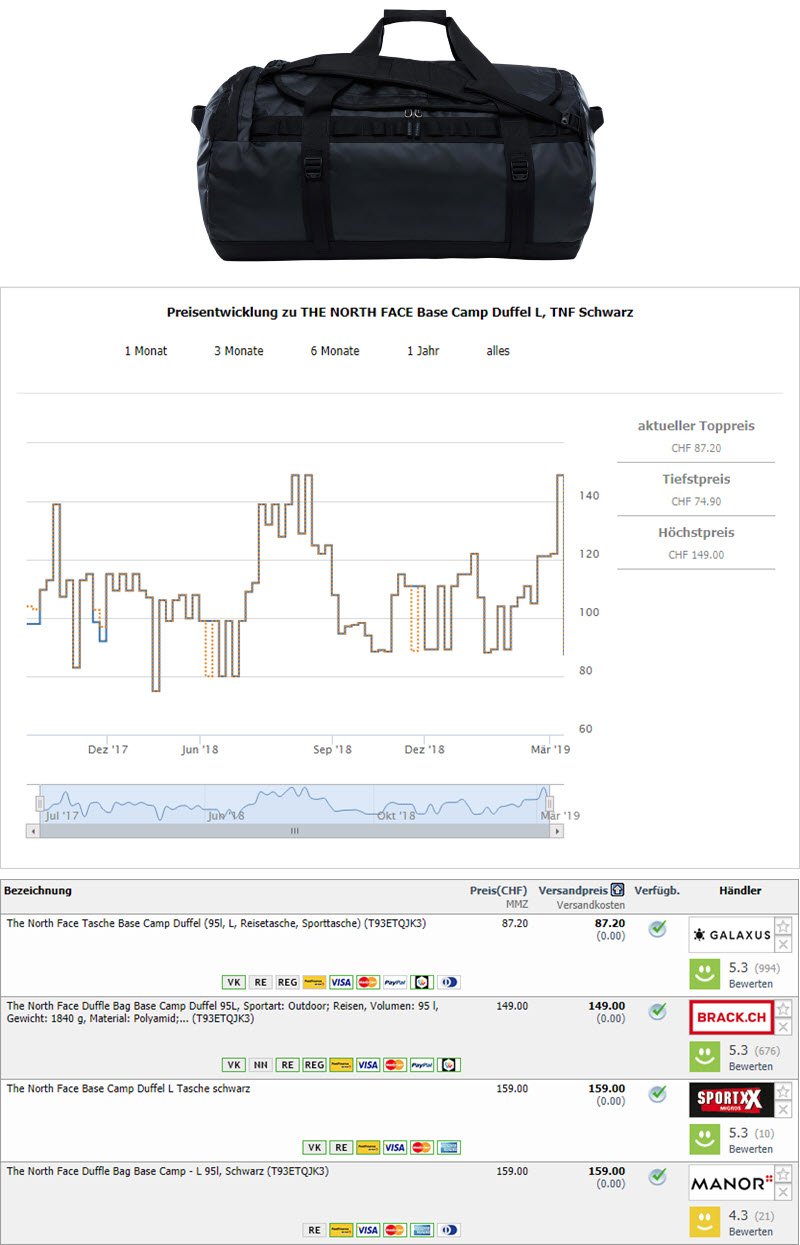Click the Manor shop logo

731,1183
